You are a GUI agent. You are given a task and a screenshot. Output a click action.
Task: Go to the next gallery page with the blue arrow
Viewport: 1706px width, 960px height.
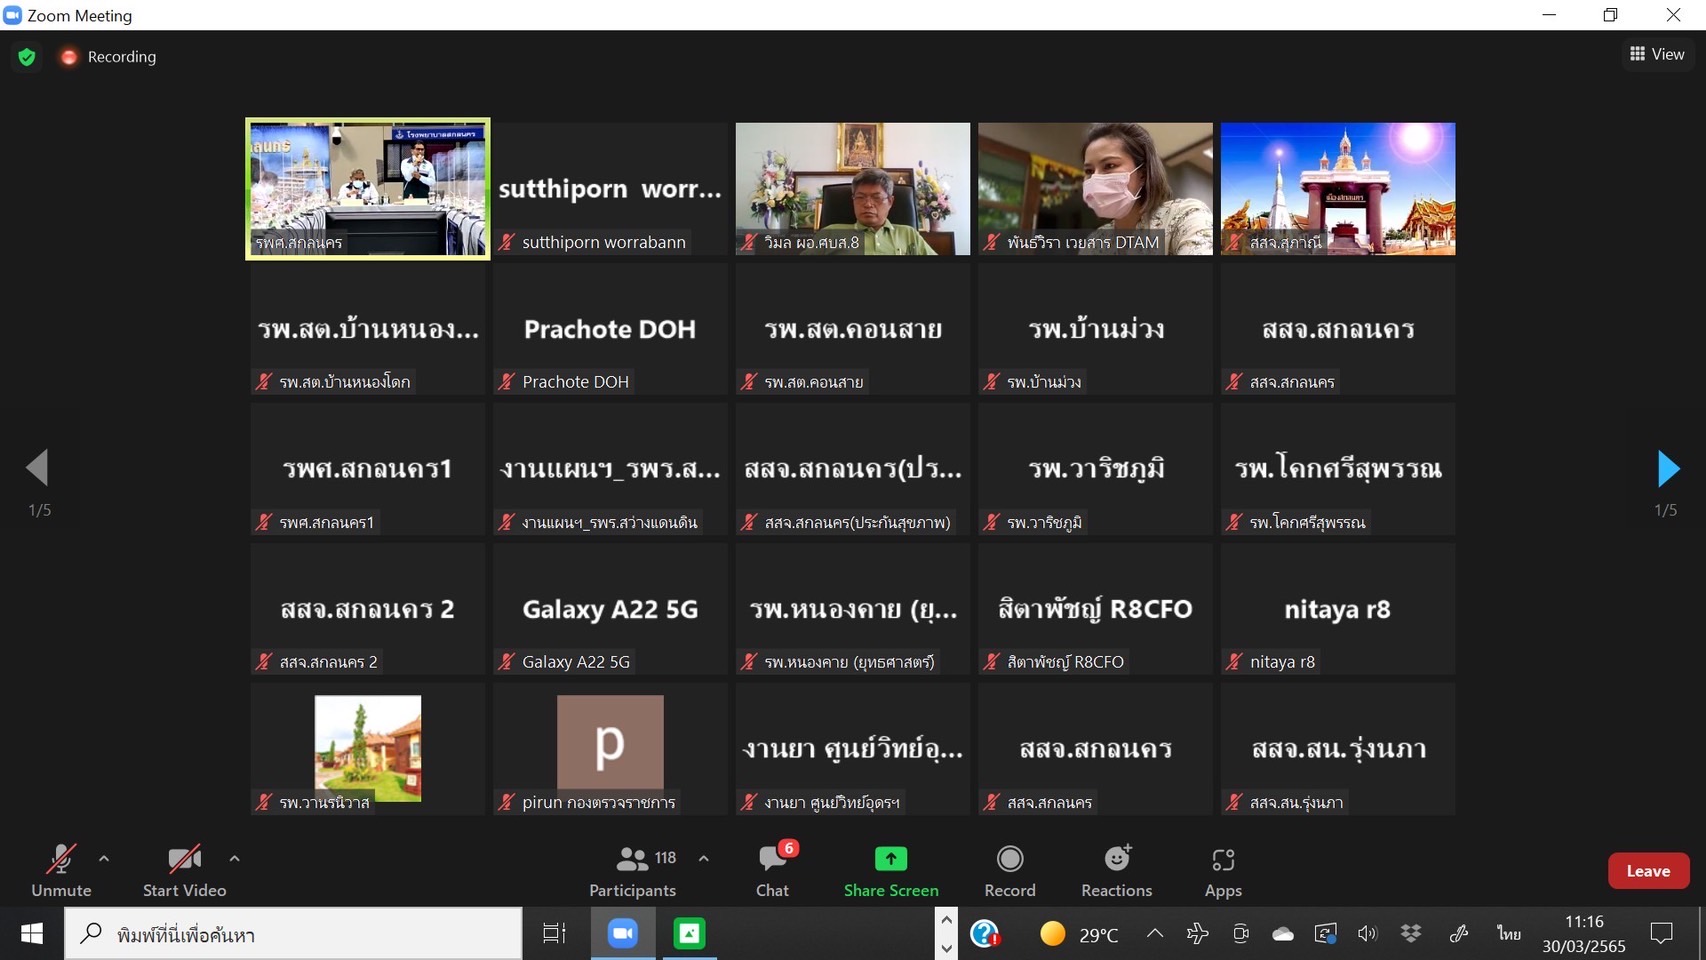click(x=1667, y=468)
